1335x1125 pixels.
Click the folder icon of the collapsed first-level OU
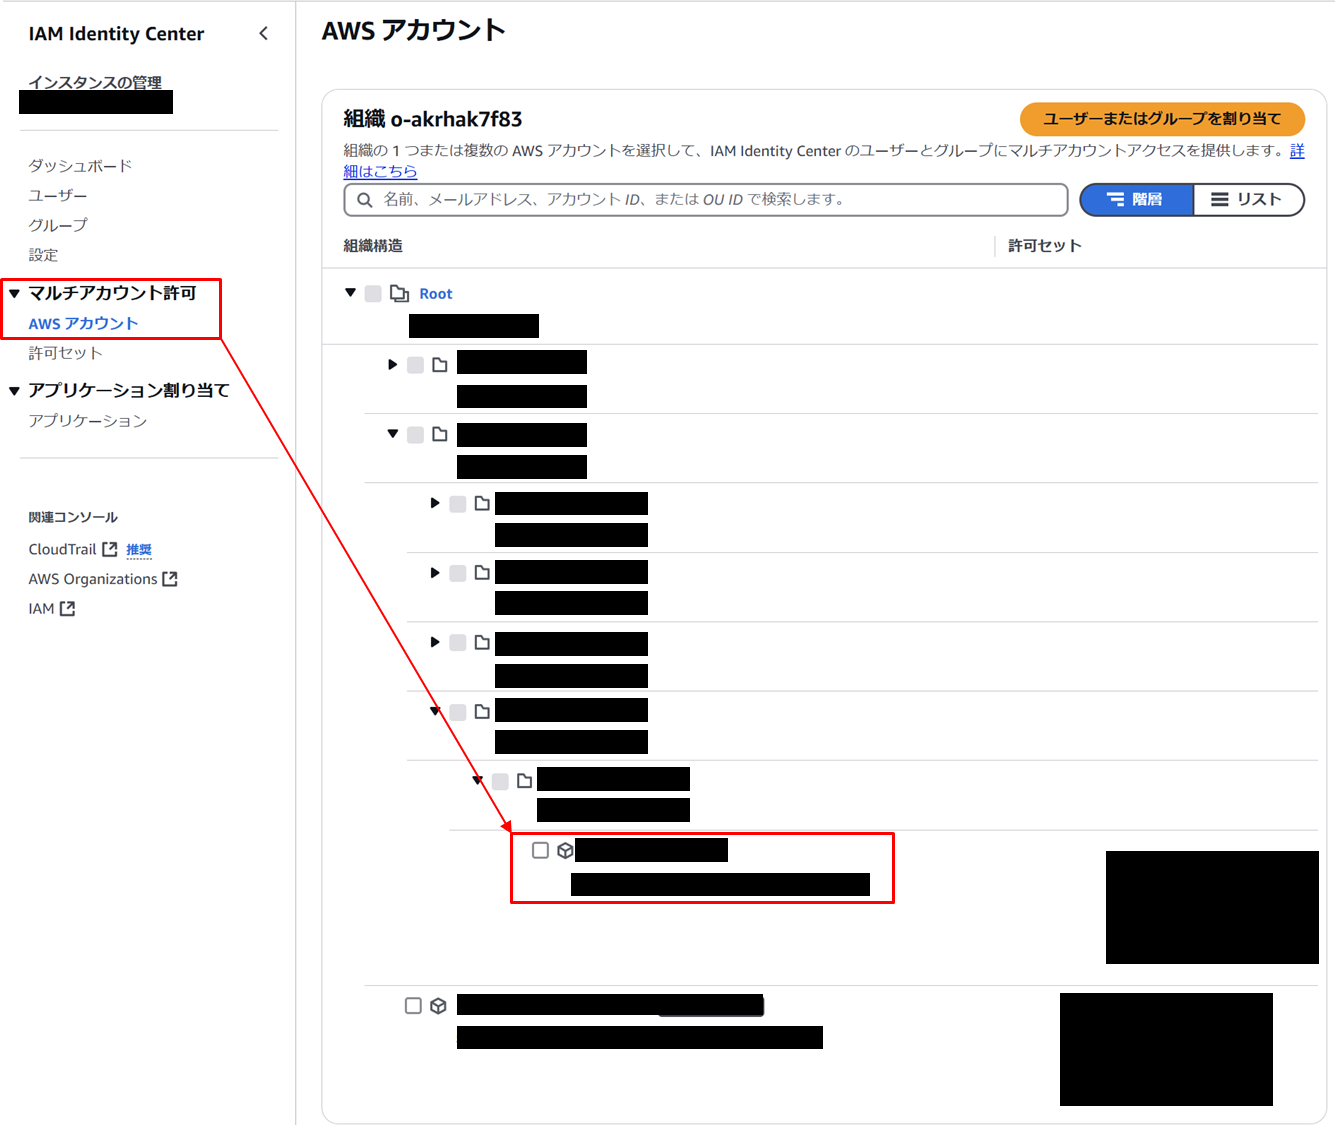[x=440, y=365]
